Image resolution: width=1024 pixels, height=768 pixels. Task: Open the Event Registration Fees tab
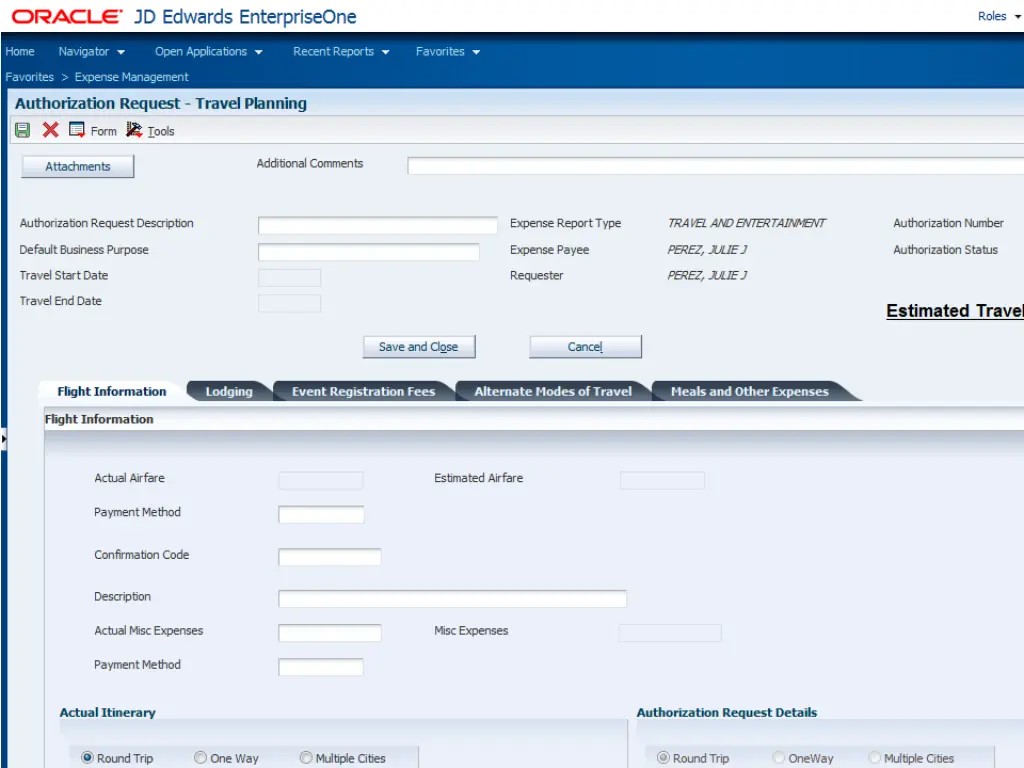tap(363, 391)
